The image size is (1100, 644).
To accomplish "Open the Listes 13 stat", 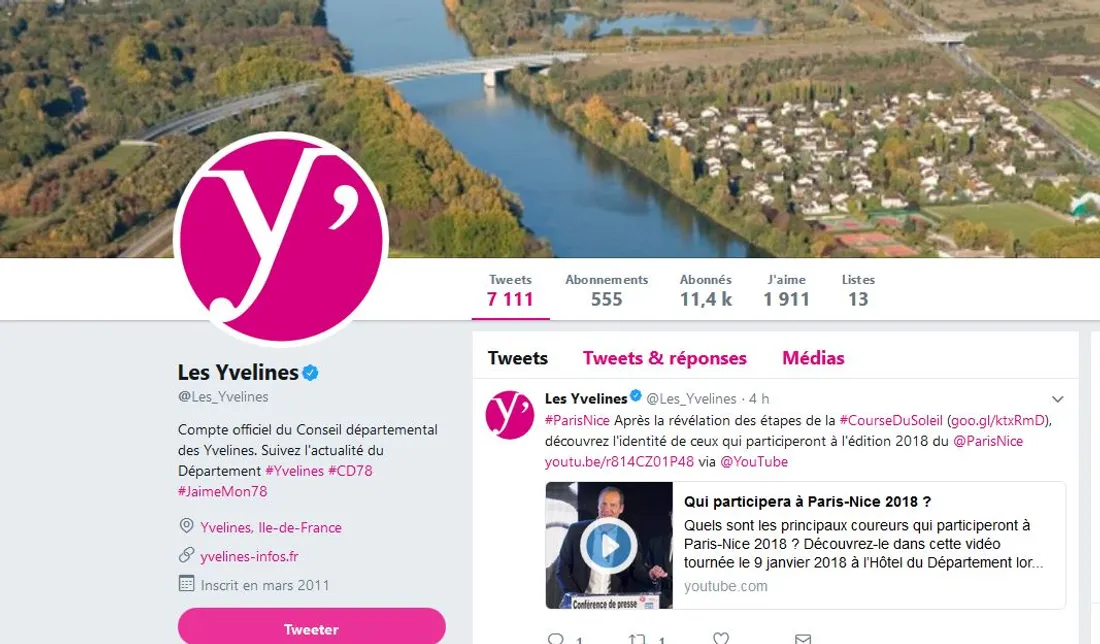I will pos(858,290).
